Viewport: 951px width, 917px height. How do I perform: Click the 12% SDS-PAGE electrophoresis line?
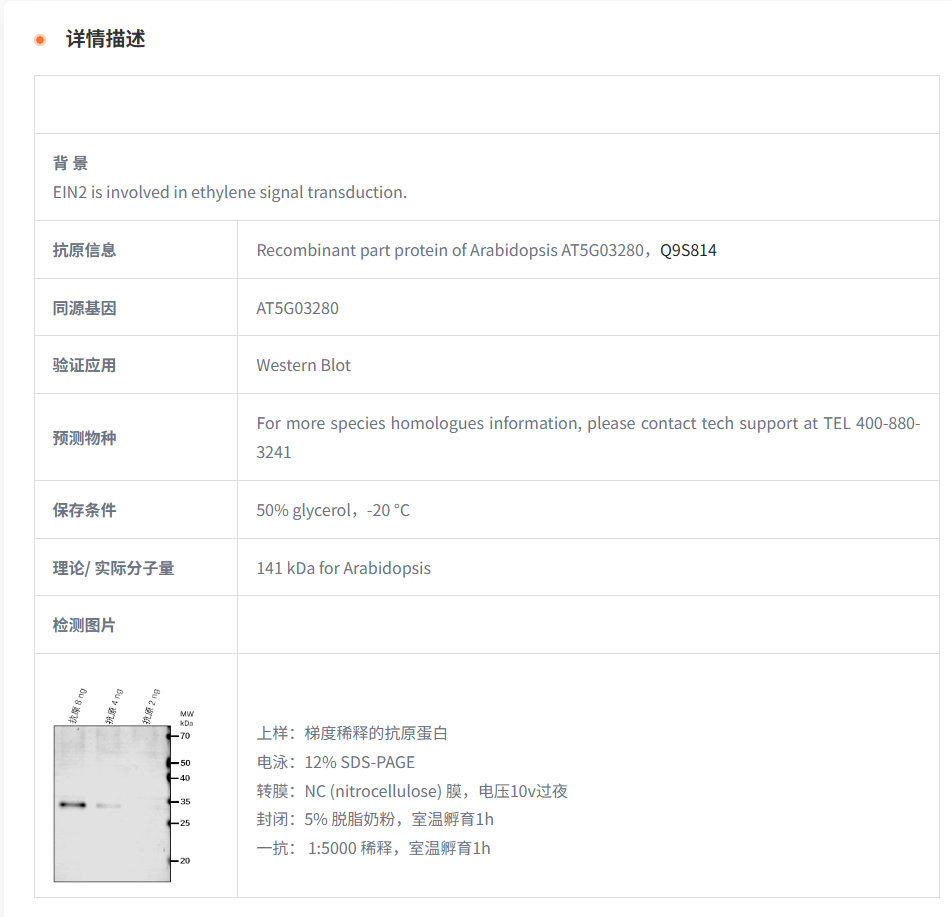pyautogui.click(x=335, y=762)
